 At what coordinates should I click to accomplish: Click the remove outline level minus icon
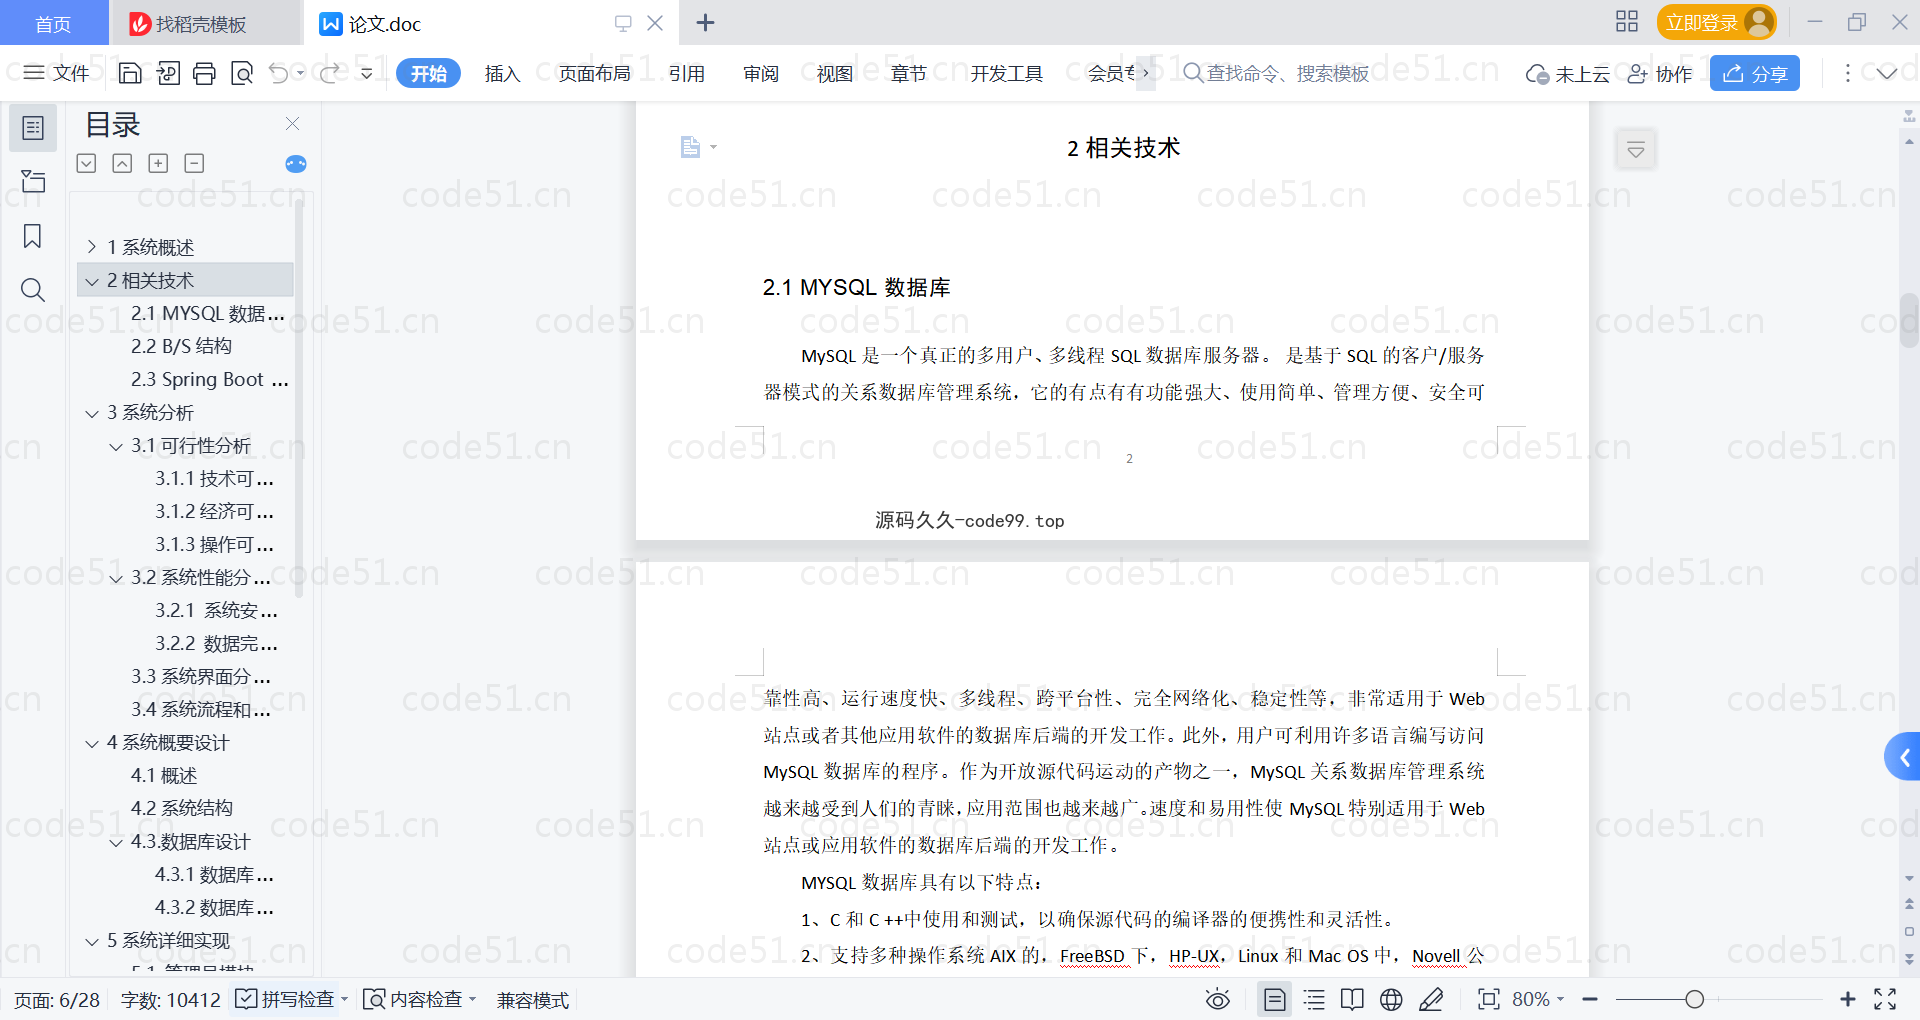tap(195, 163)
